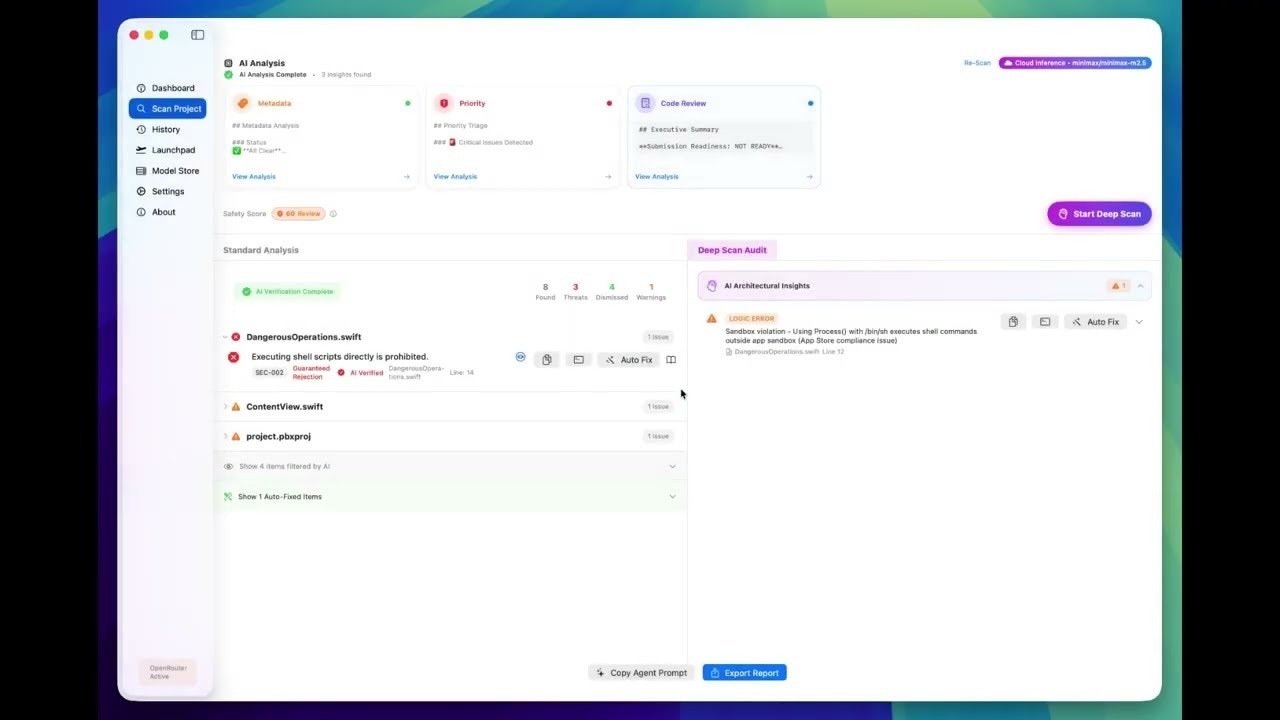Click the SEC-002 rule tag
This screenshot has height=720, width=1280.
(x=269, y=373)
